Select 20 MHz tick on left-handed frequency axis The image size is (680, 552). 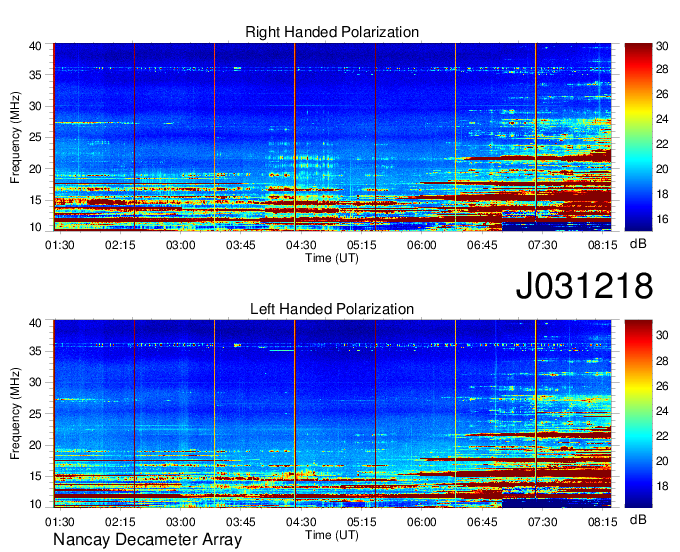[x=35, y=445]
